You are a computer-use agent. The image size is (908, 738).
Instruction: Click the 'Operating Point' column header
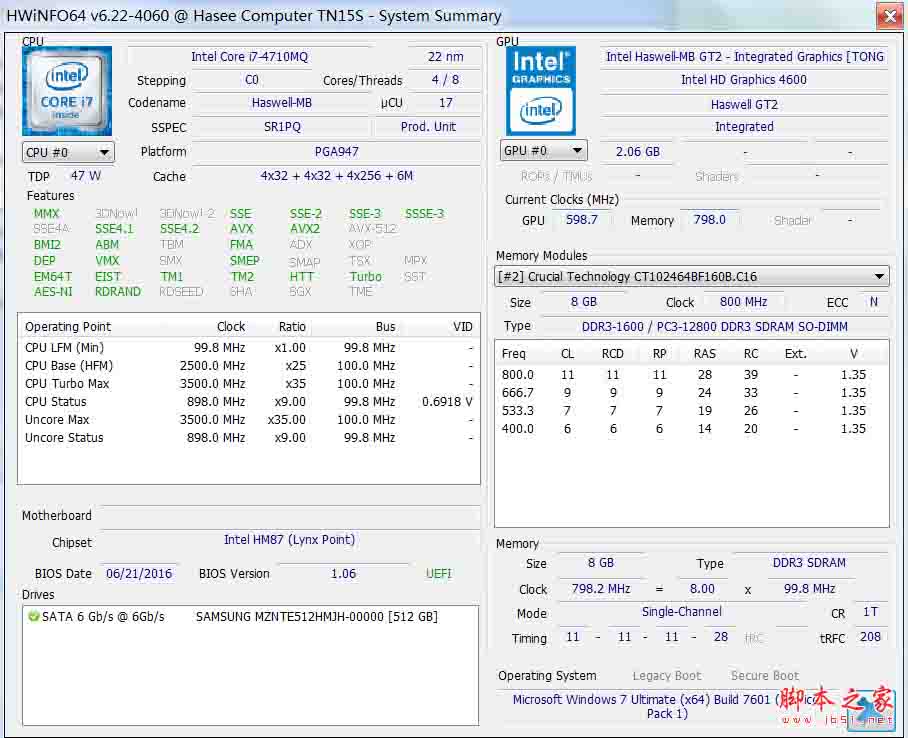click(x=68, y=327)
